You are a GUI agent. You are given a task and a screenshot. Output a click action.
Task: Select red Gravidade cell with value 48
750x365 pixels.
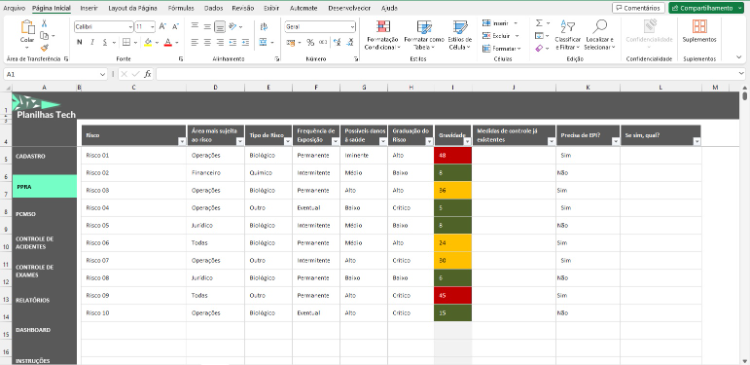tap(453, 155)
